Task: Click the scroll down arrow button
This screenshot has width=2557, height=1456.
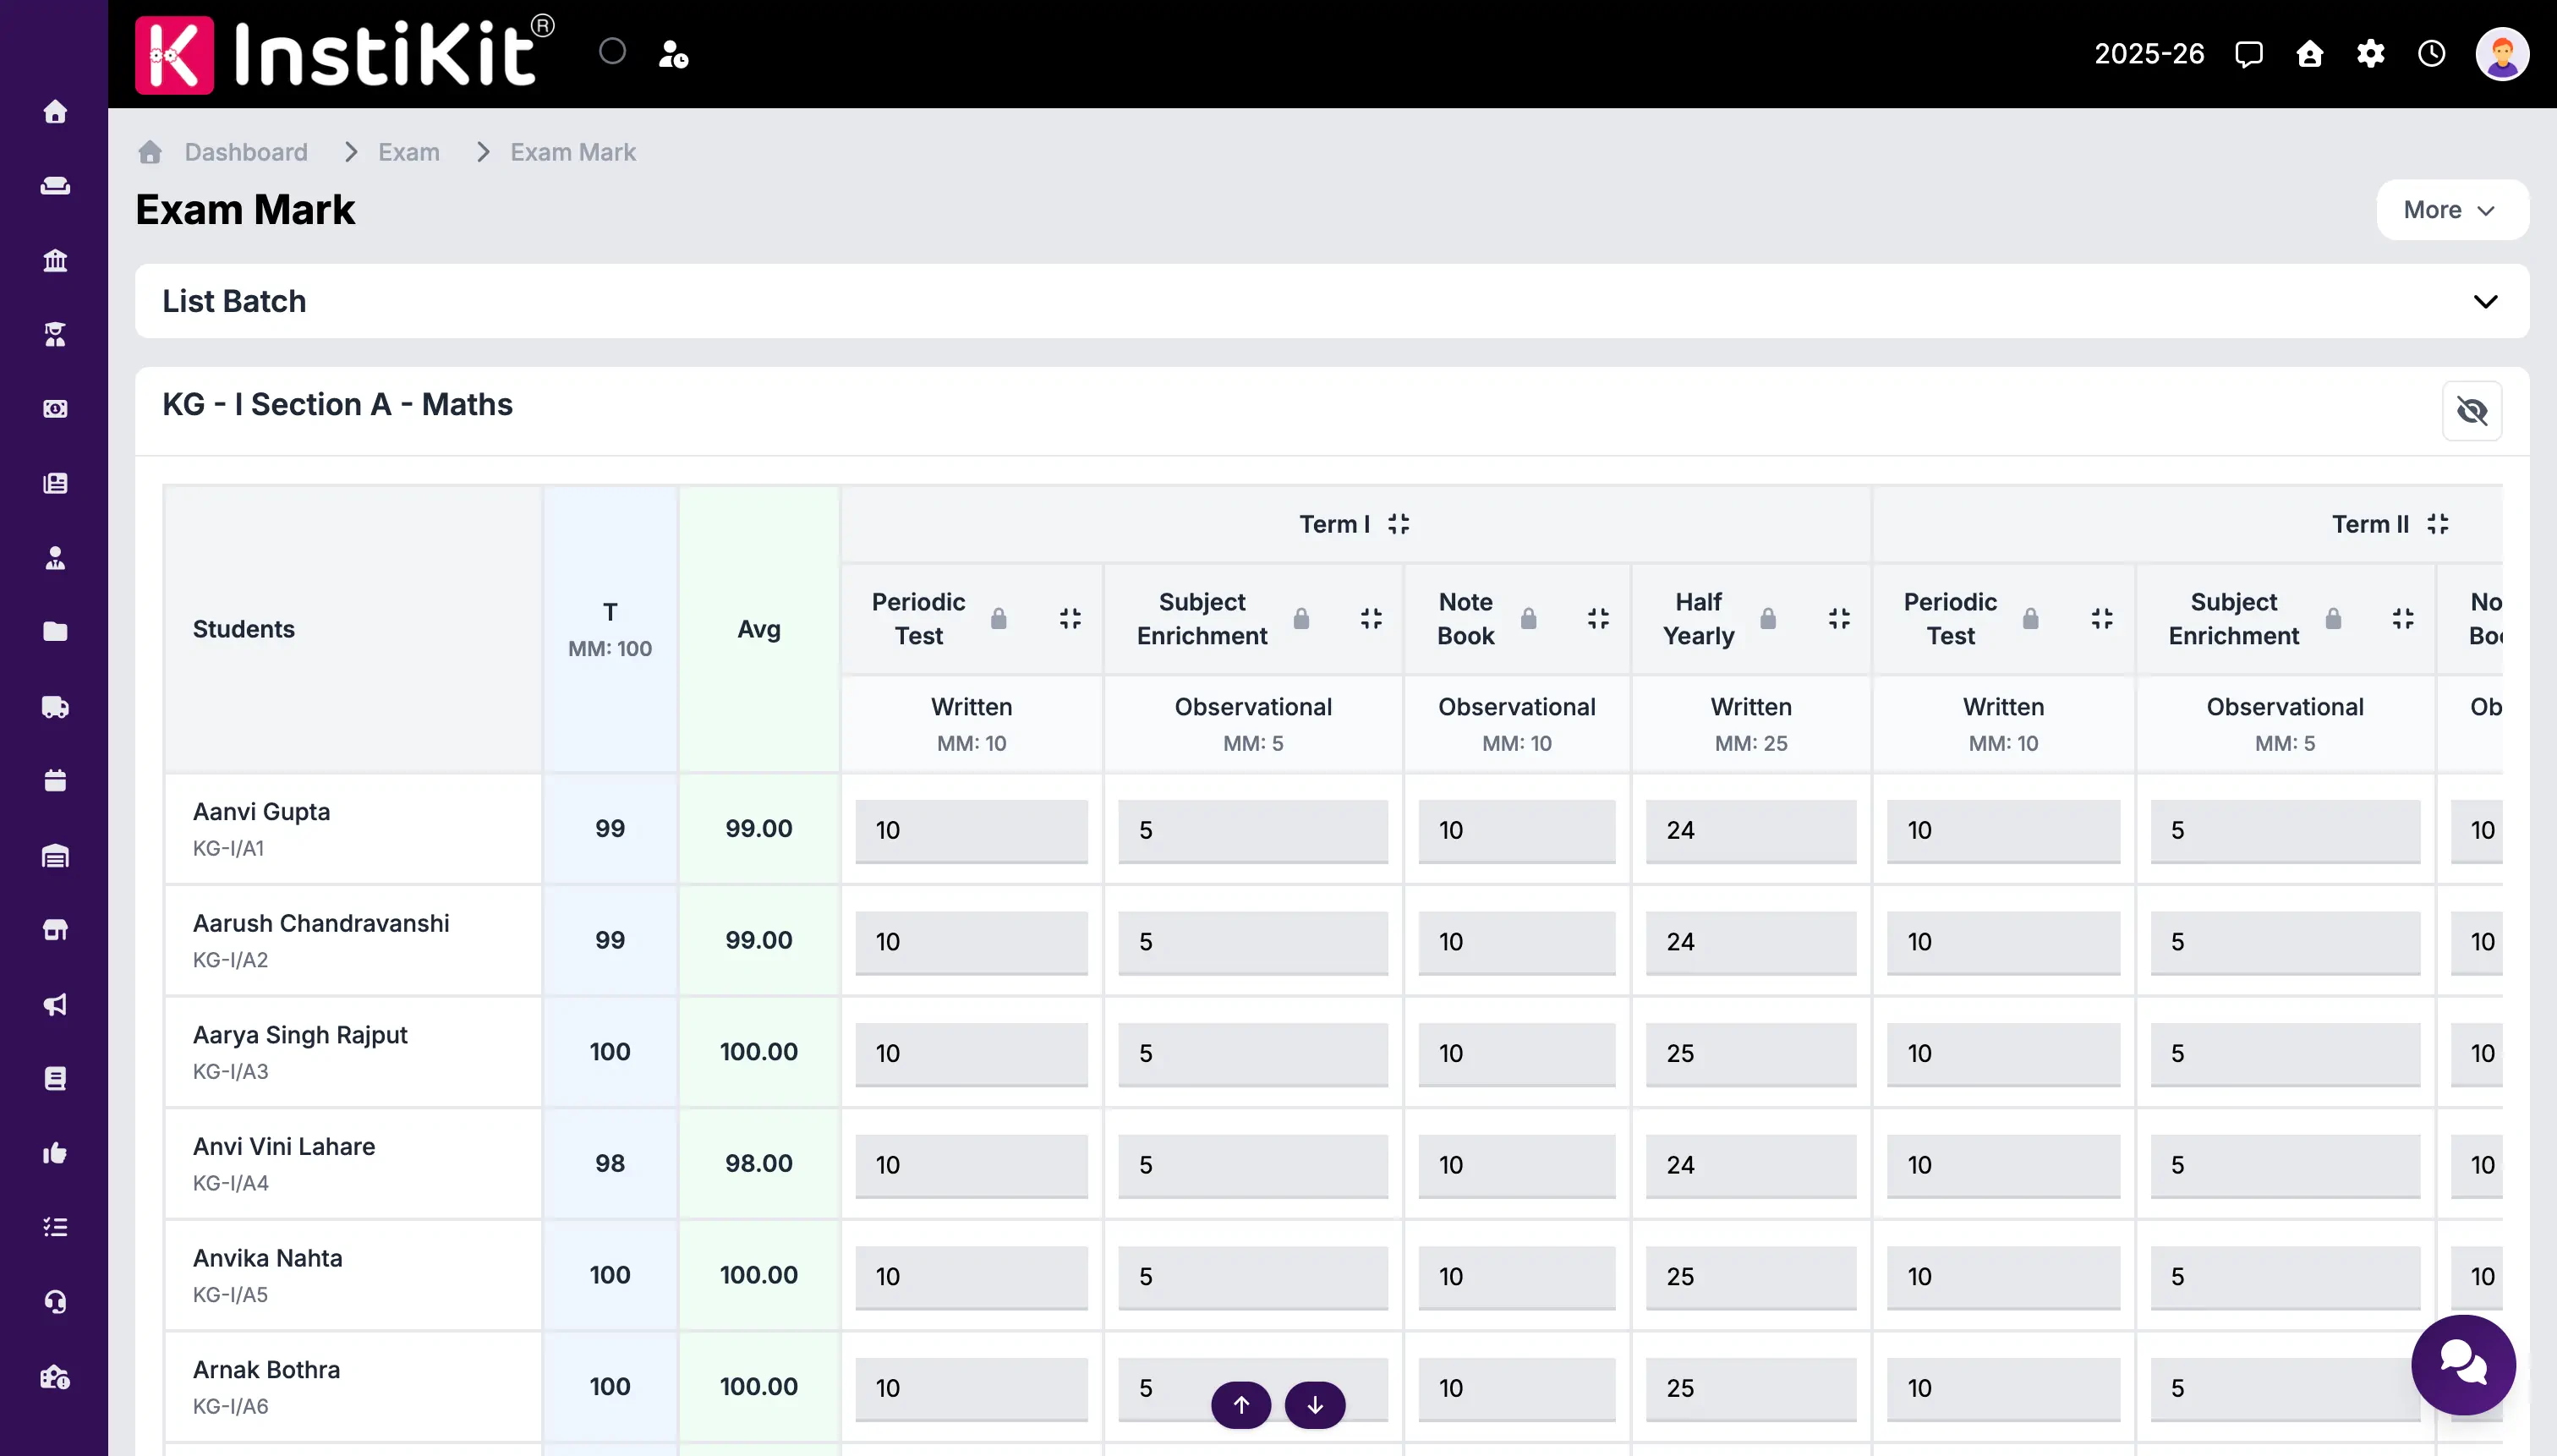Action: (x=1315, y=1404)
